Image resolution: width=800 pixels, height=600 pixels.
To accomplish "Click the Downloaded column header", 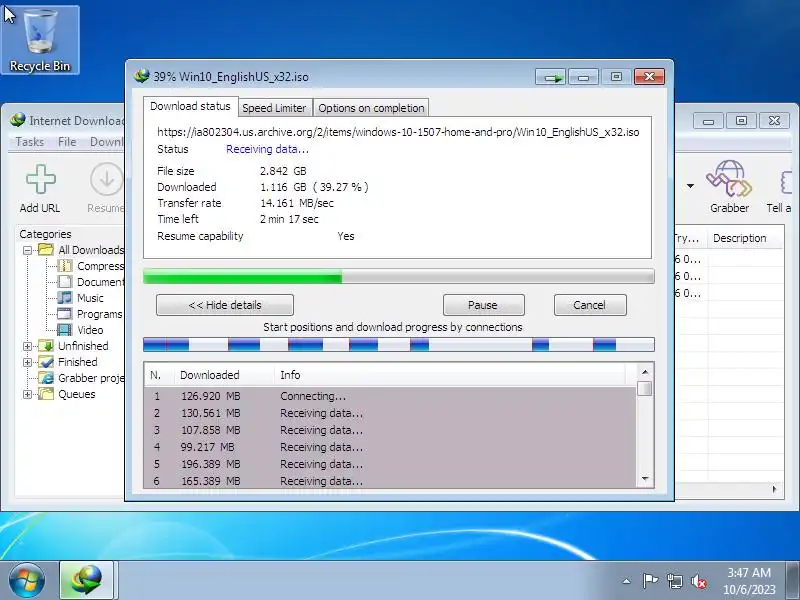I will point(224,375).
